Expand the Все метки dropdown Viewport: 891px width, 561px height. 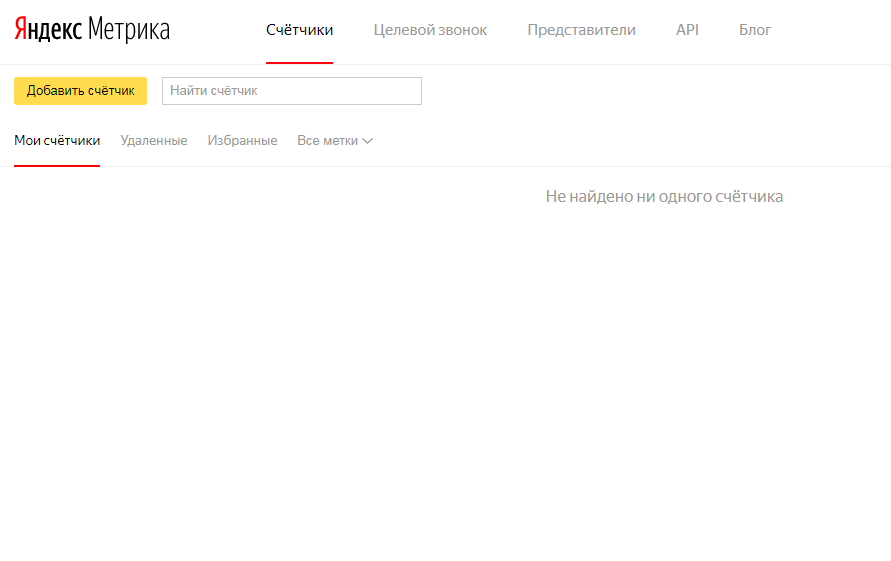335,140
